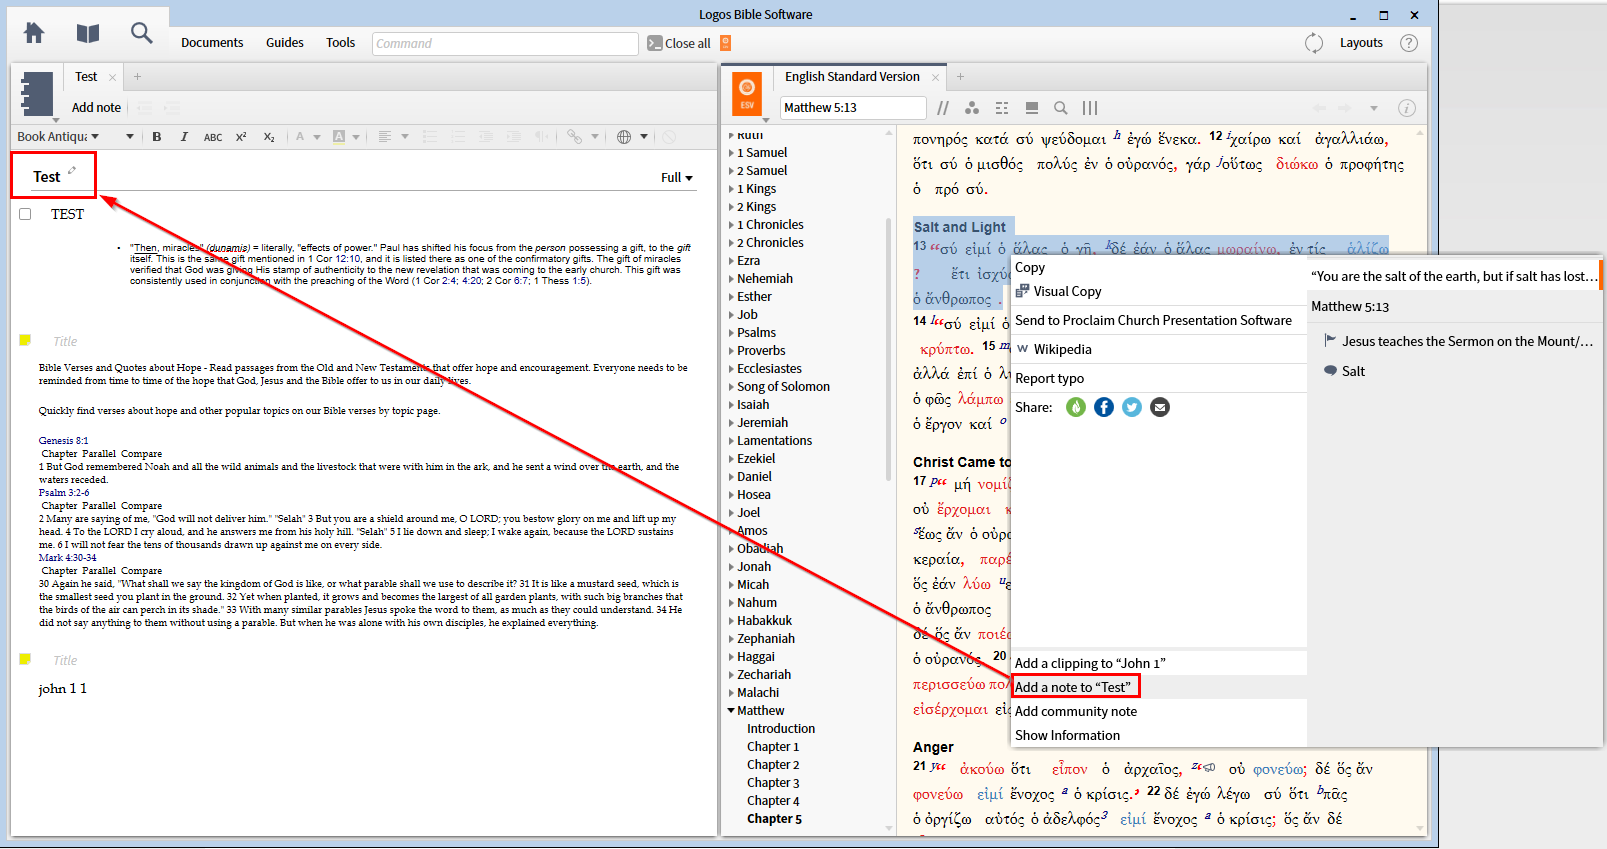
Task: Click the Matthew 5:13 reference box
Action: pos(852,108)
